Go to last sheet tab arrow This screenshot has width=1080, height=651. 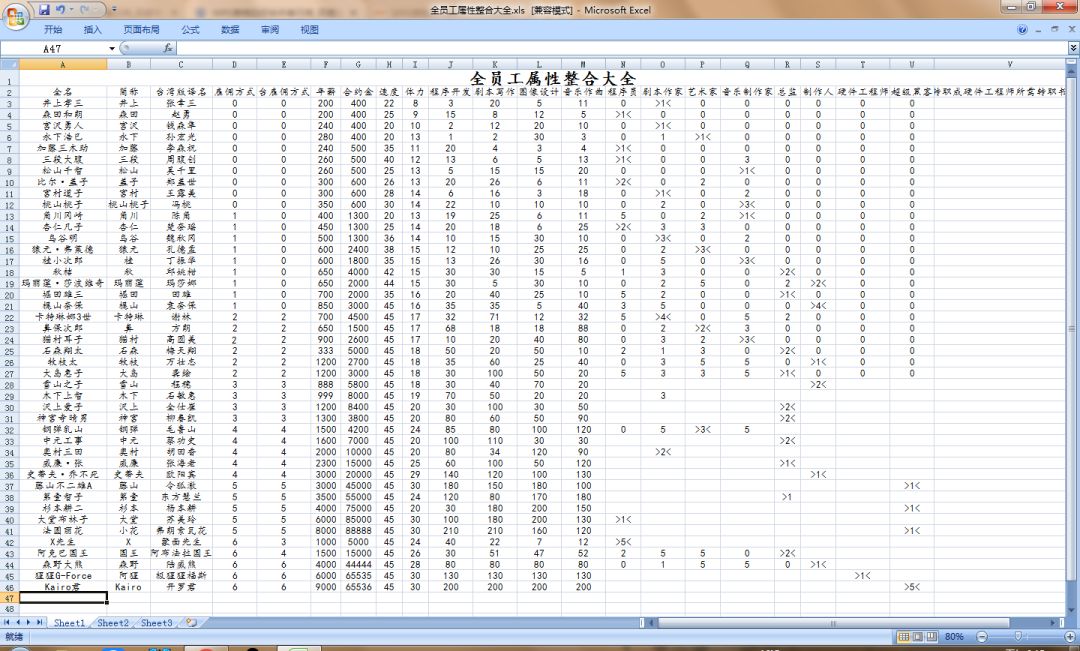[40, 622]
